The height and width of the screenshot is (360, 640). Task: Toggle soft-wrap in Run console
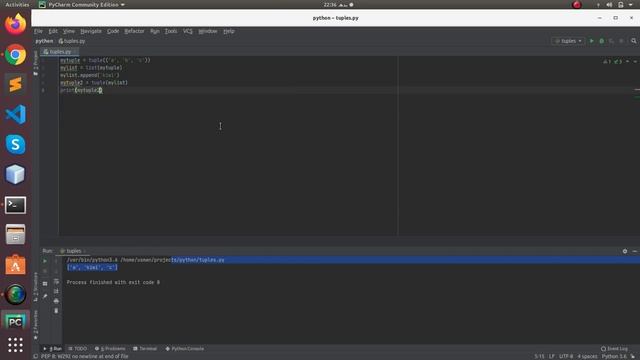pyautogui.click(x=56, y=281)
